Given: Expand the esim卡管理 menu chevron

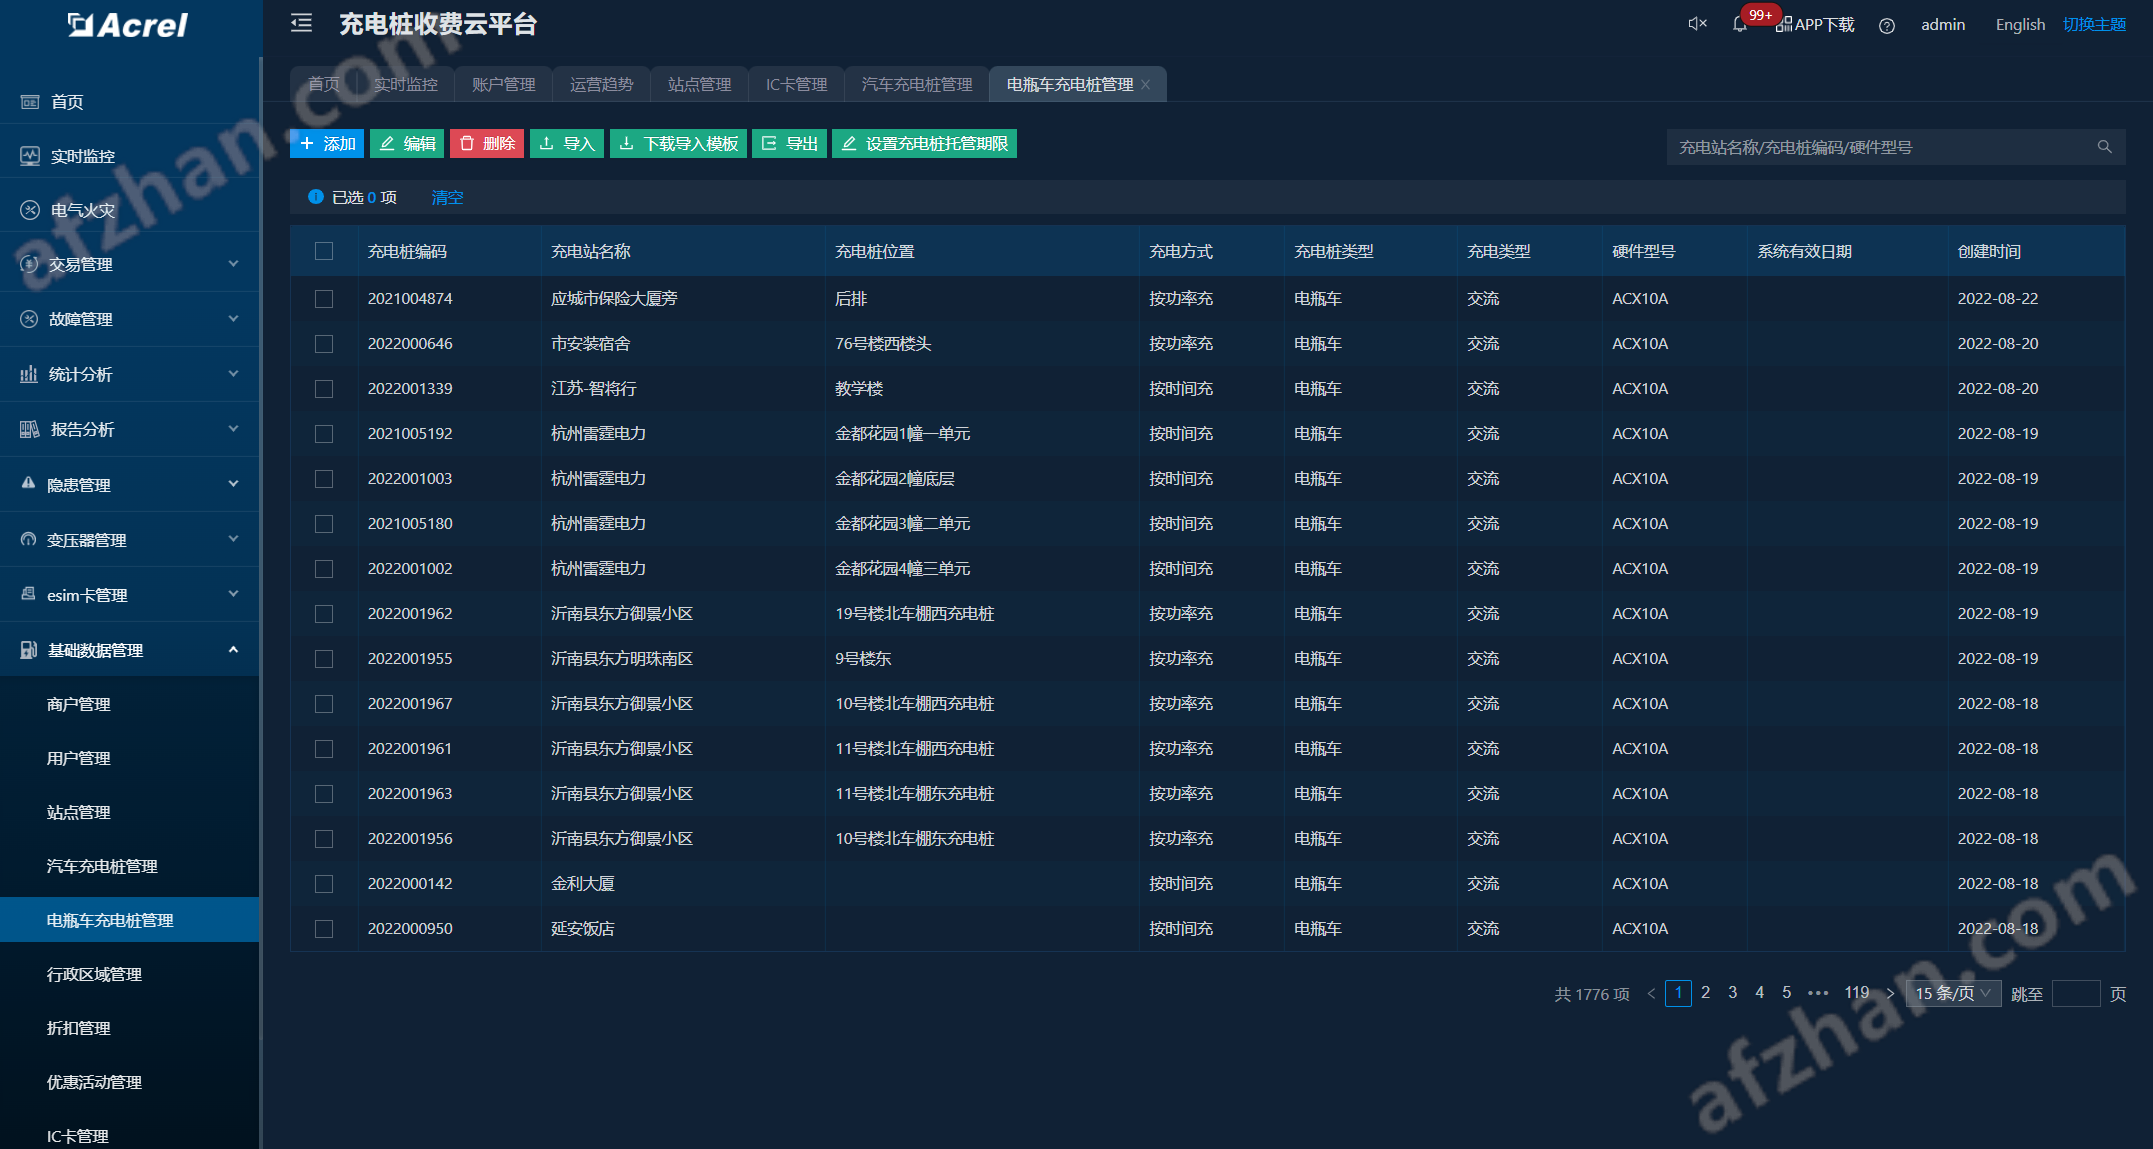Looking at the screenshot, I should click(233, 594).
